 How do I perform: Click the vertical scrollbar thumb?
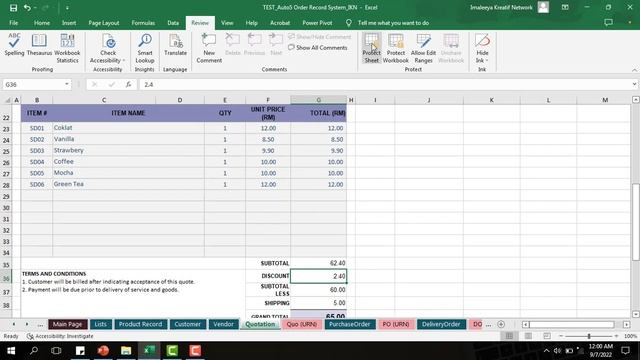[636, 222]
